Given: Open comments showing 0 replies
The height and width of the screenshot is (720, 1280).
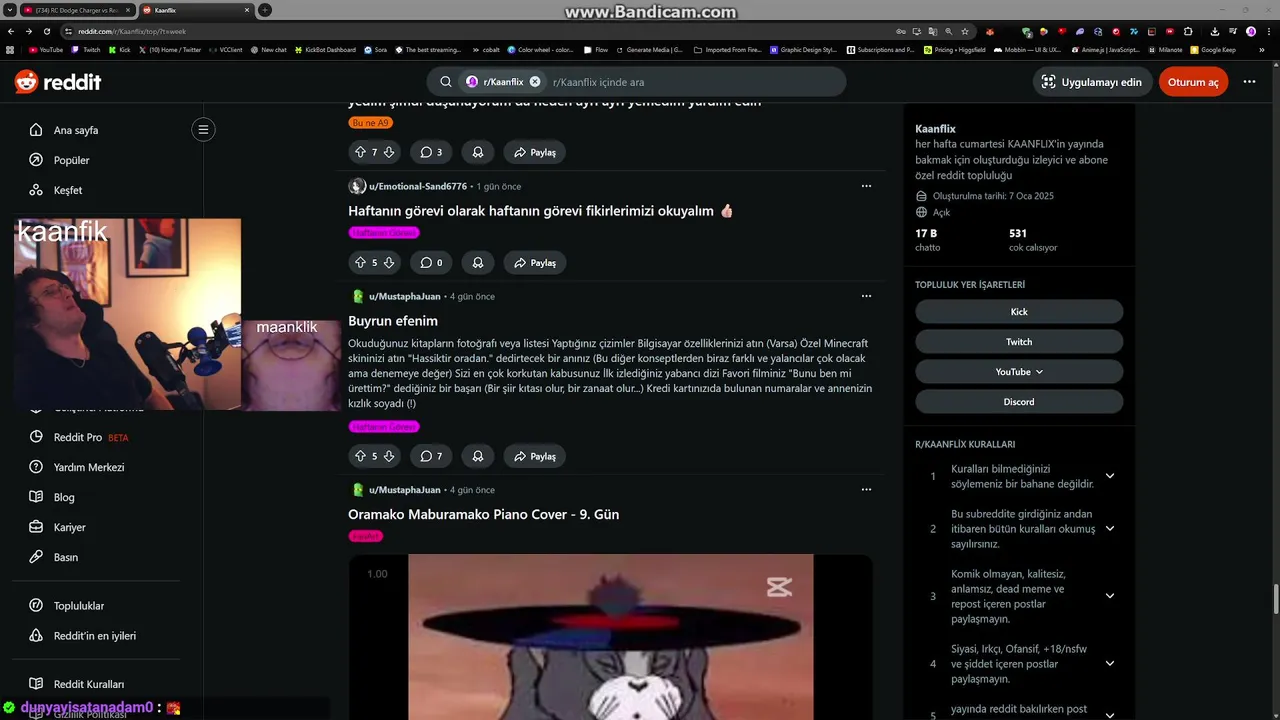Looking at the screenshot, I should coord(431,262).
